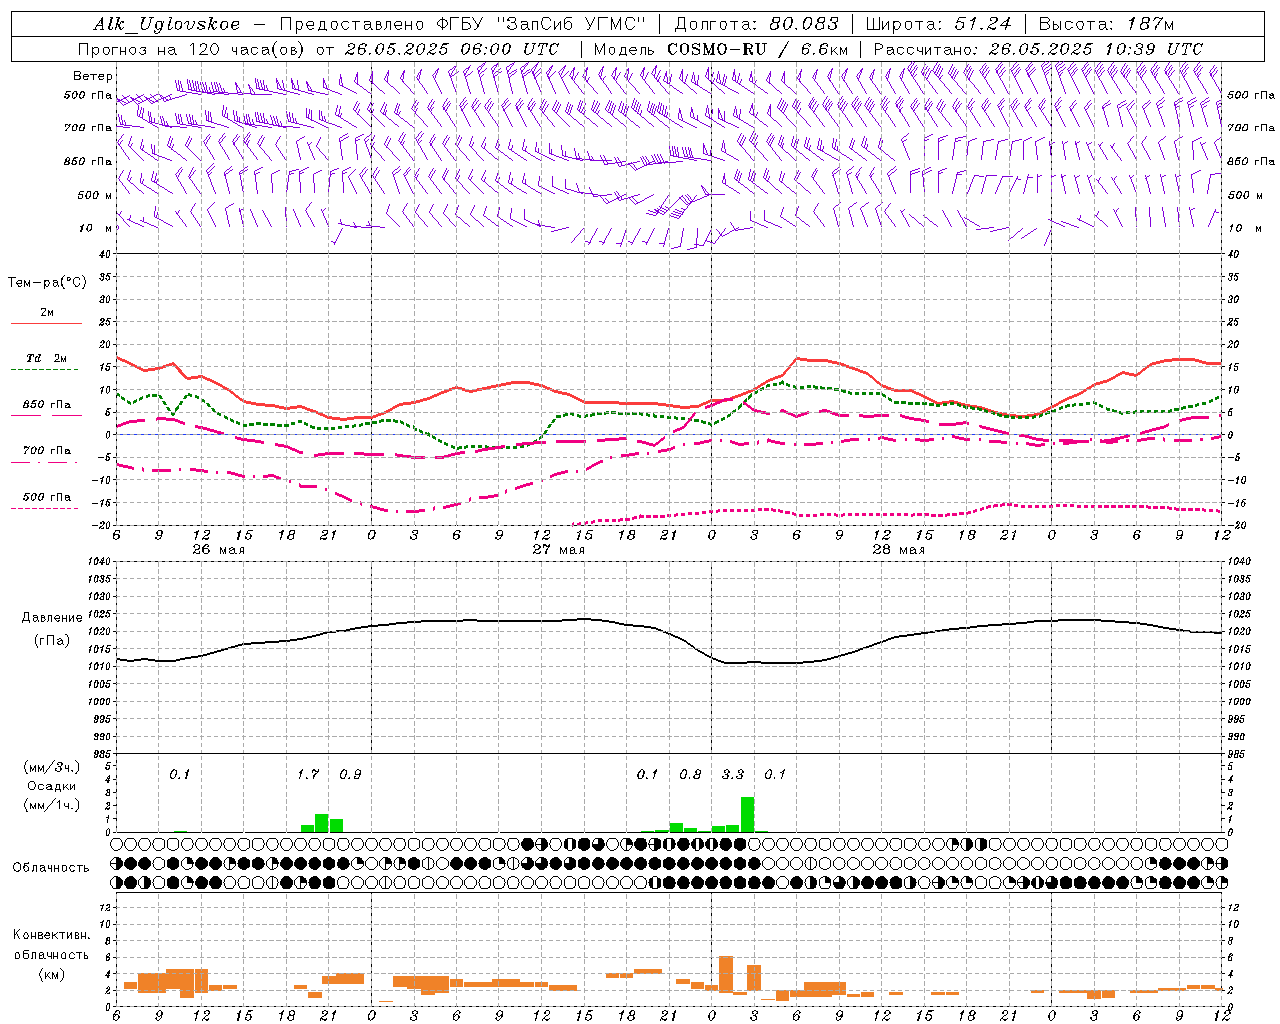The height and width of the screenshot is (1024, 1280).
Task: Click the elevation value 187м
Action: coord(1151,24)
